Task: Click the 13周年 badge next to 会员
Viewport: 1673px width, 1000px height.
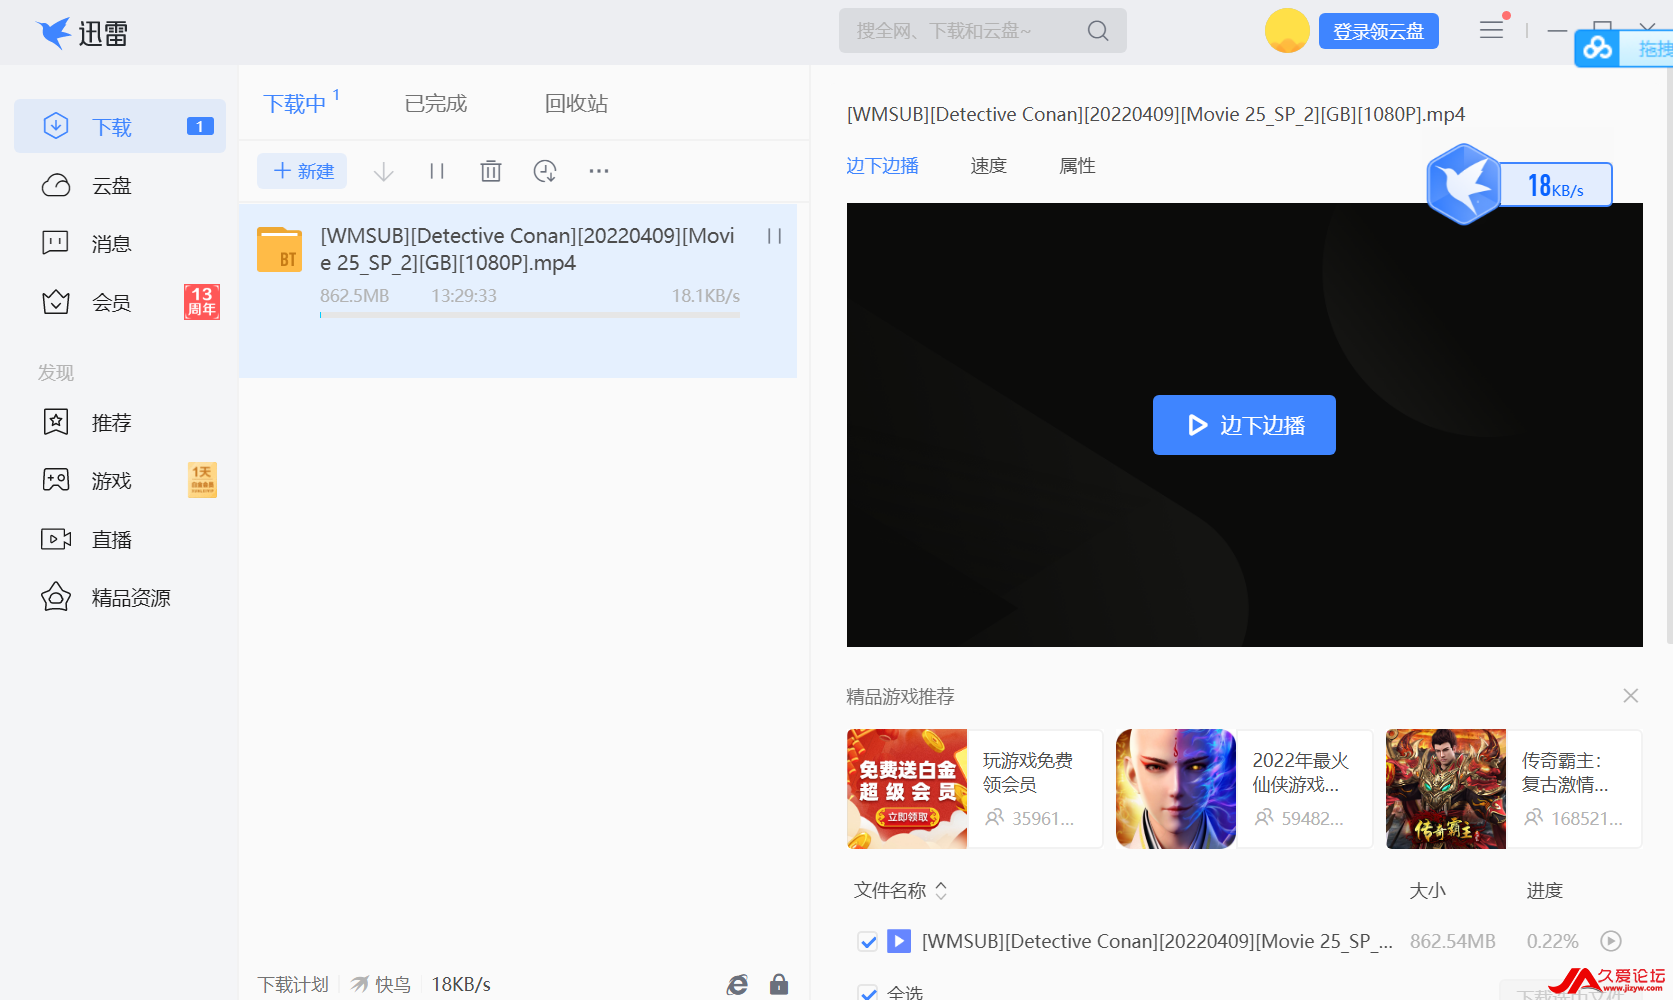Action: (202, 302)
